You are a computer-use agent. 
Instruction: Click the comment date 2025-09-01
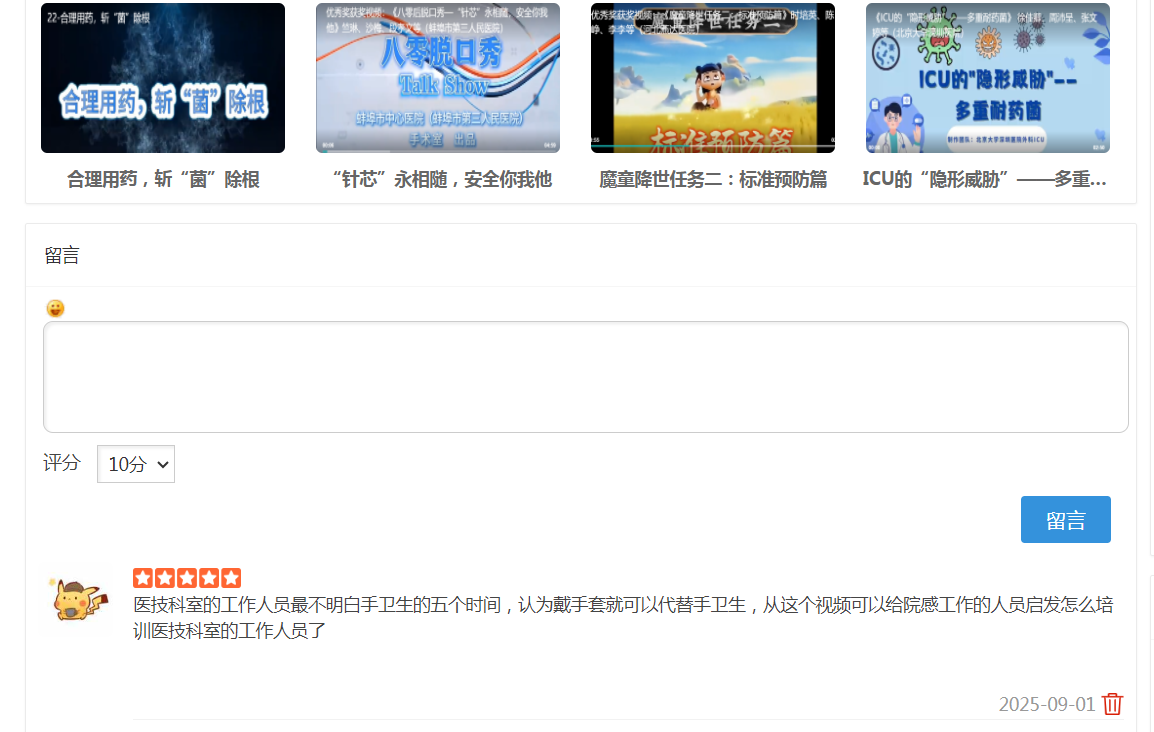pyautogui.click(x=1046, y=704)
